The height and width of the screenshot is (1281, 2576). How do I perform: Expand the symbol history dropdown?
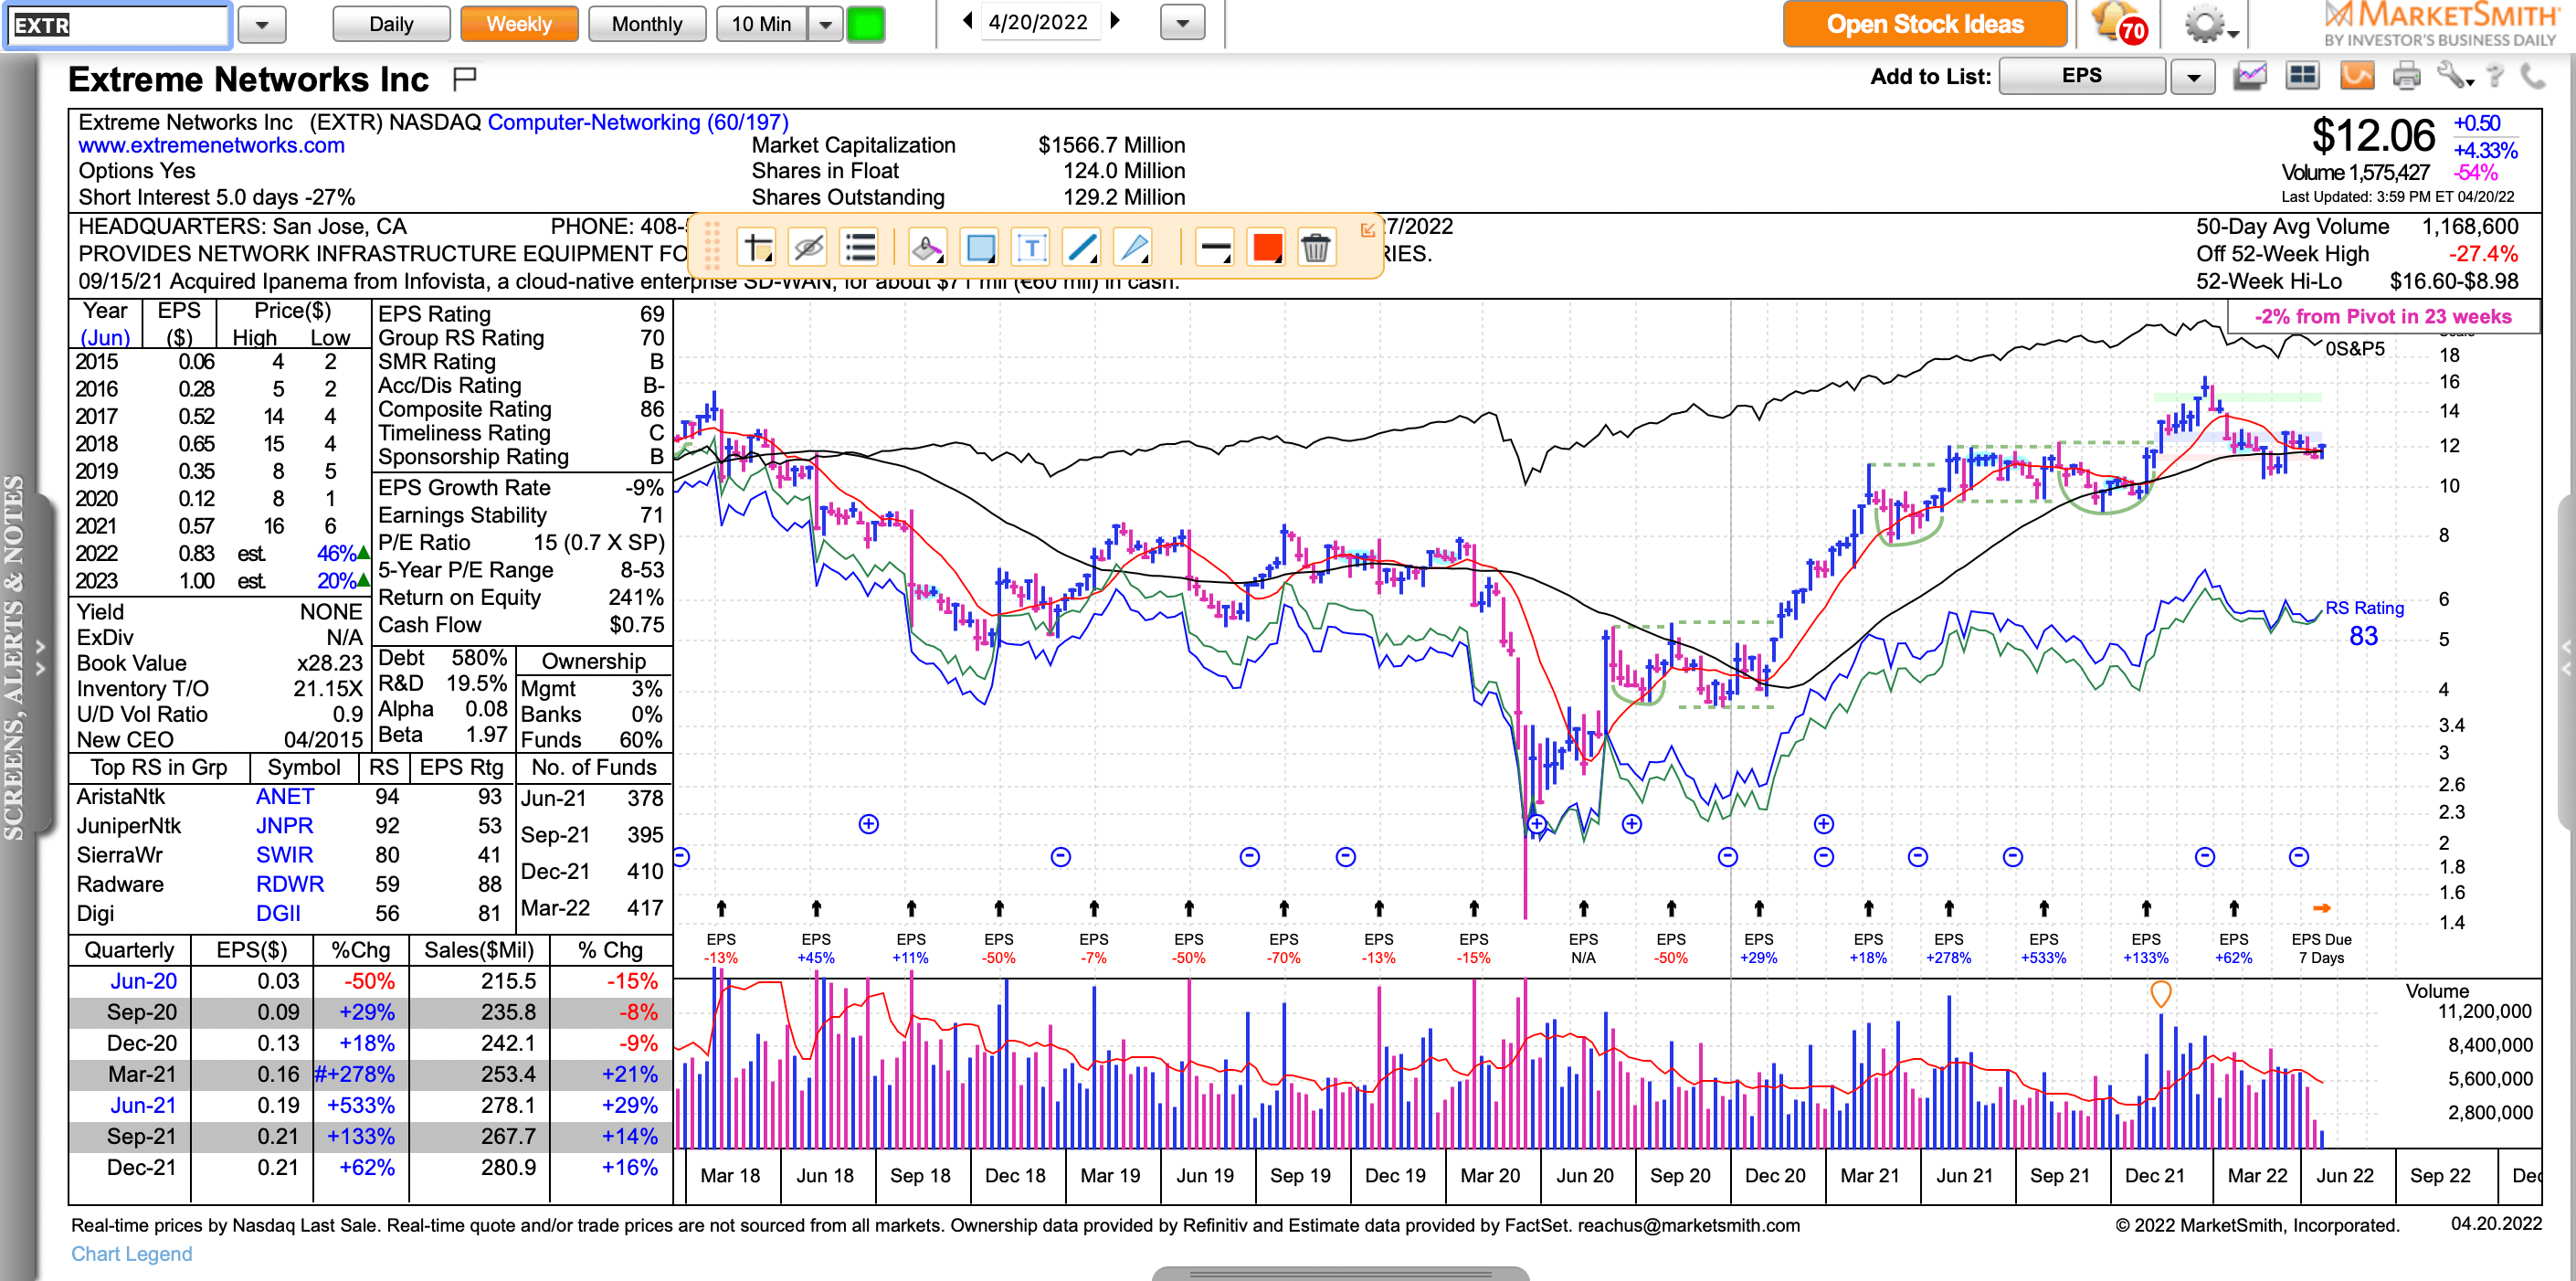point(262,25)
